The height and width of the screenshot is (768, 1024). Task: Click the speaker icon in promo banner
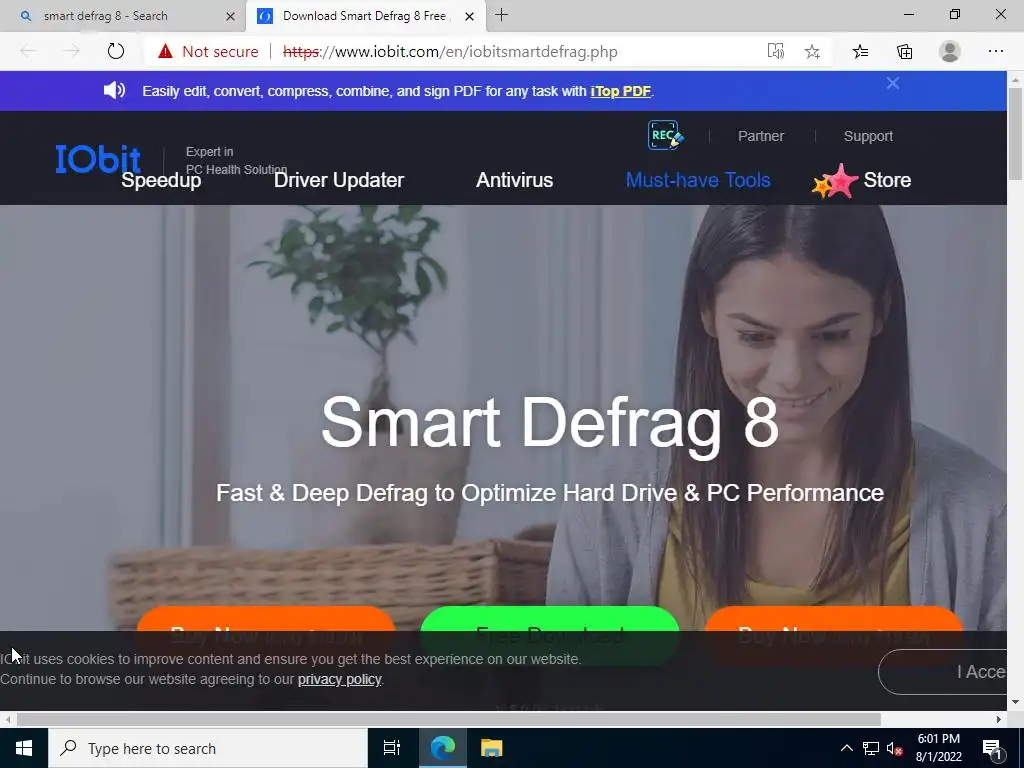pyautogui.click(x=114, y=90)
